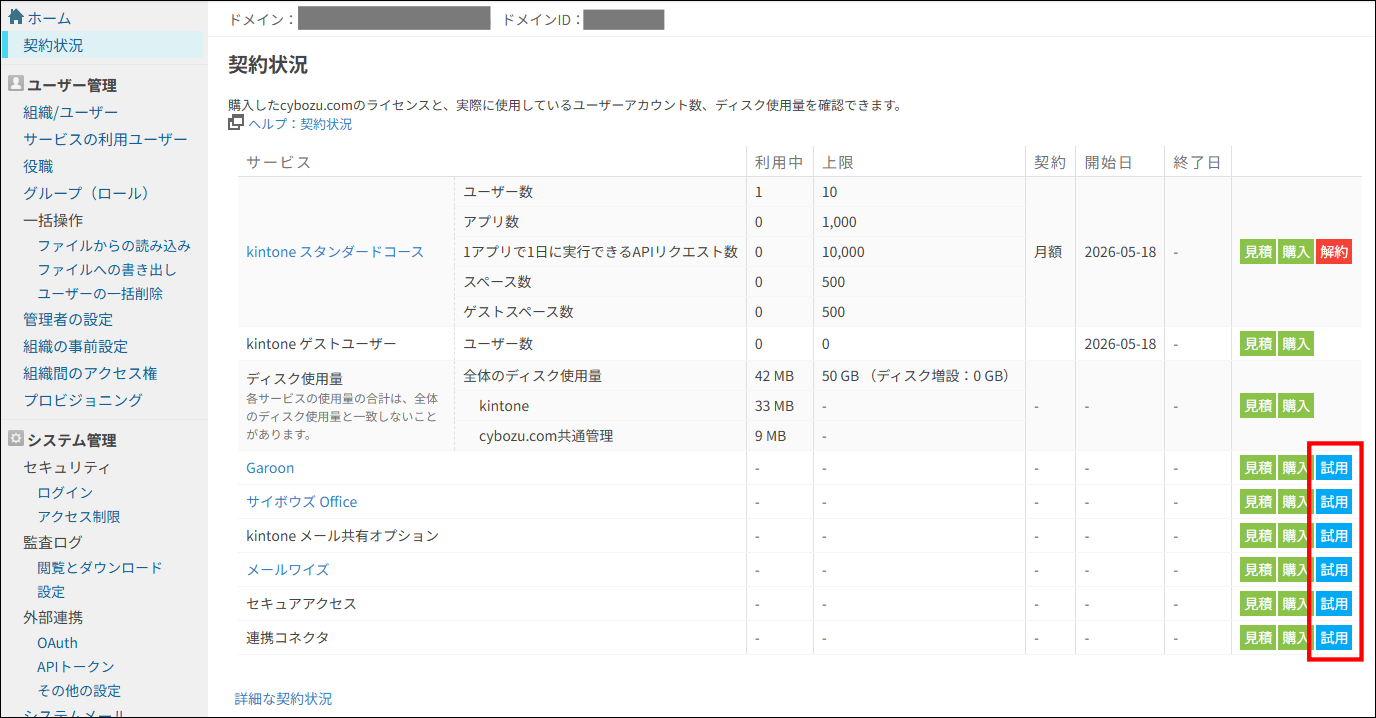
Task: Click 見積 for kintone スタンダードコース
Action: pyautogui.click(x=1258, y=252)
